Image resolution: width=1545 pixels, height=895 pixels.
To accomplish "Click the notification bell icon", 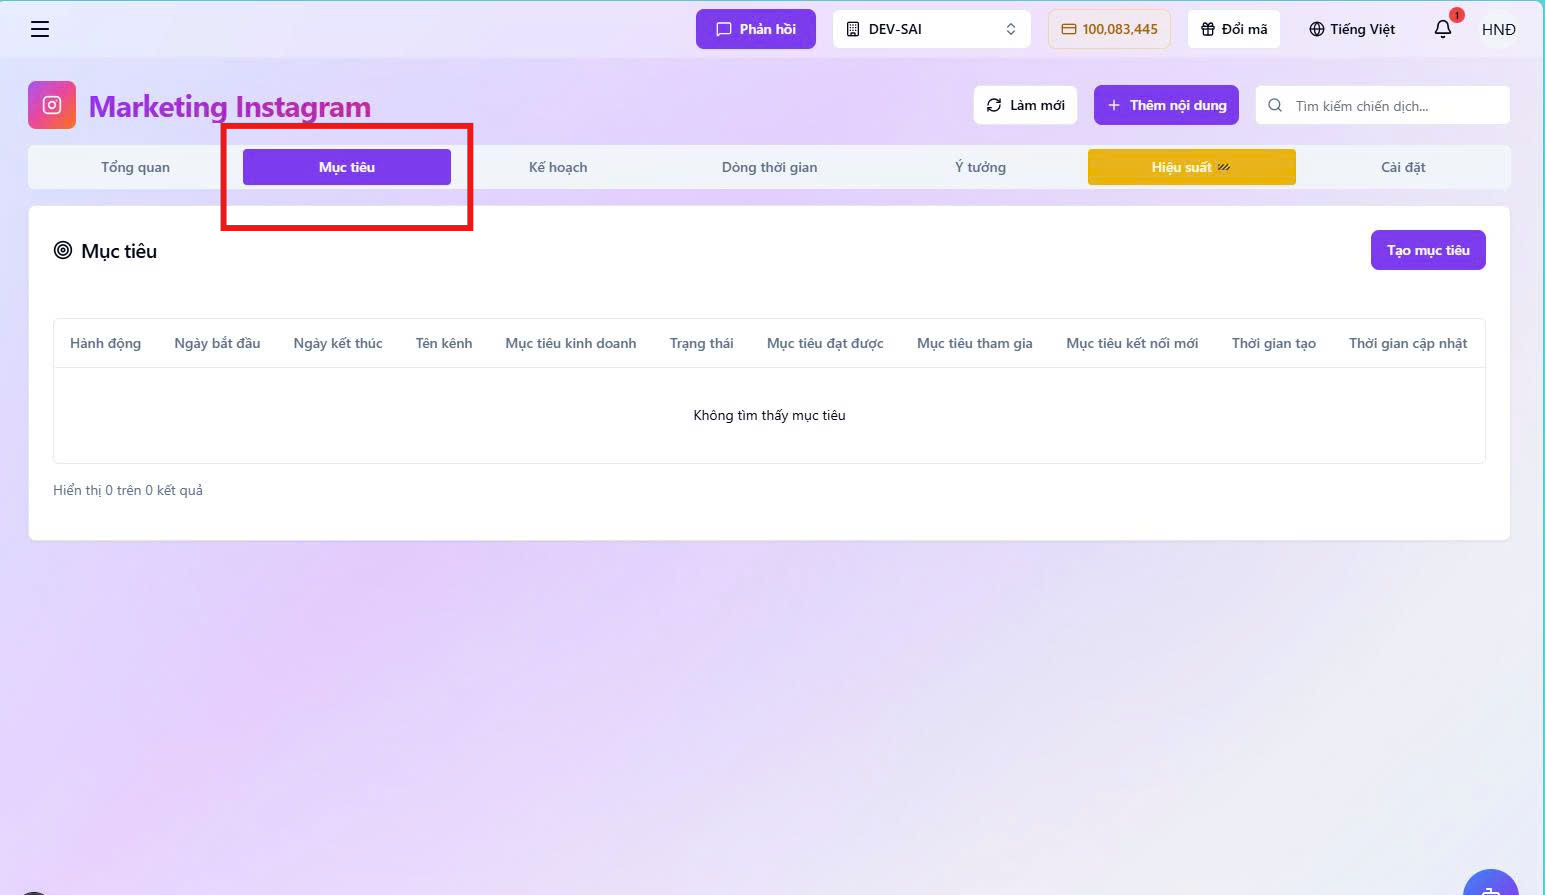I will pyautogui.click(x=1443, y=29).
